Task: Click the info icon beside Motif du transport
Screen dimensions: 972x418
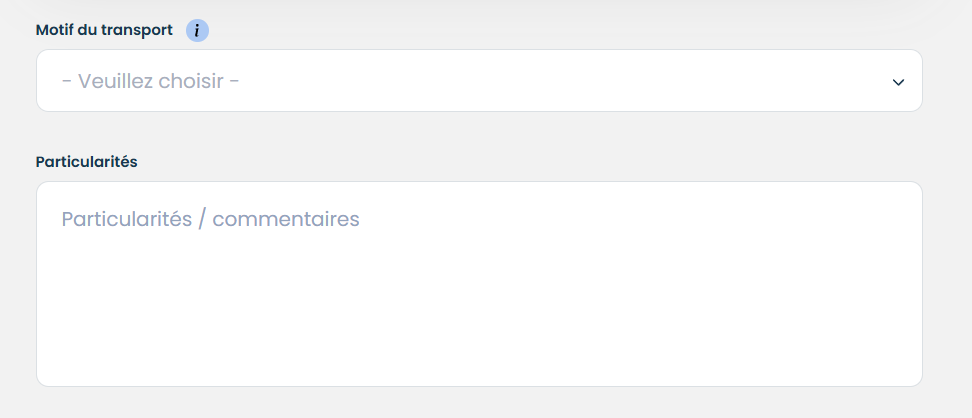Action: tap(197, 30)
